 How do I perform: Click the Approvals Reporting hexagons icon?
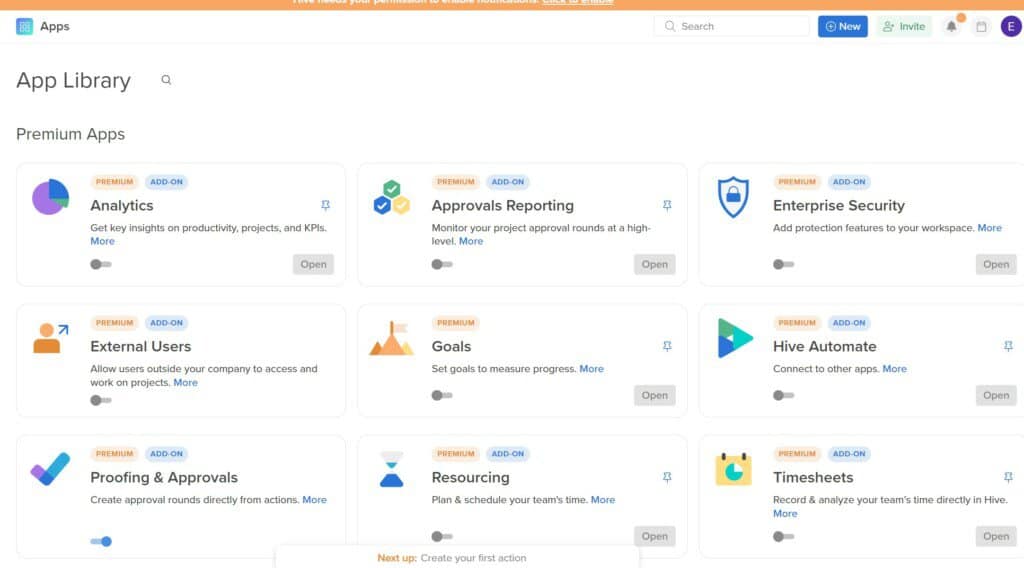pyautogui.click(x=392, y=197)
